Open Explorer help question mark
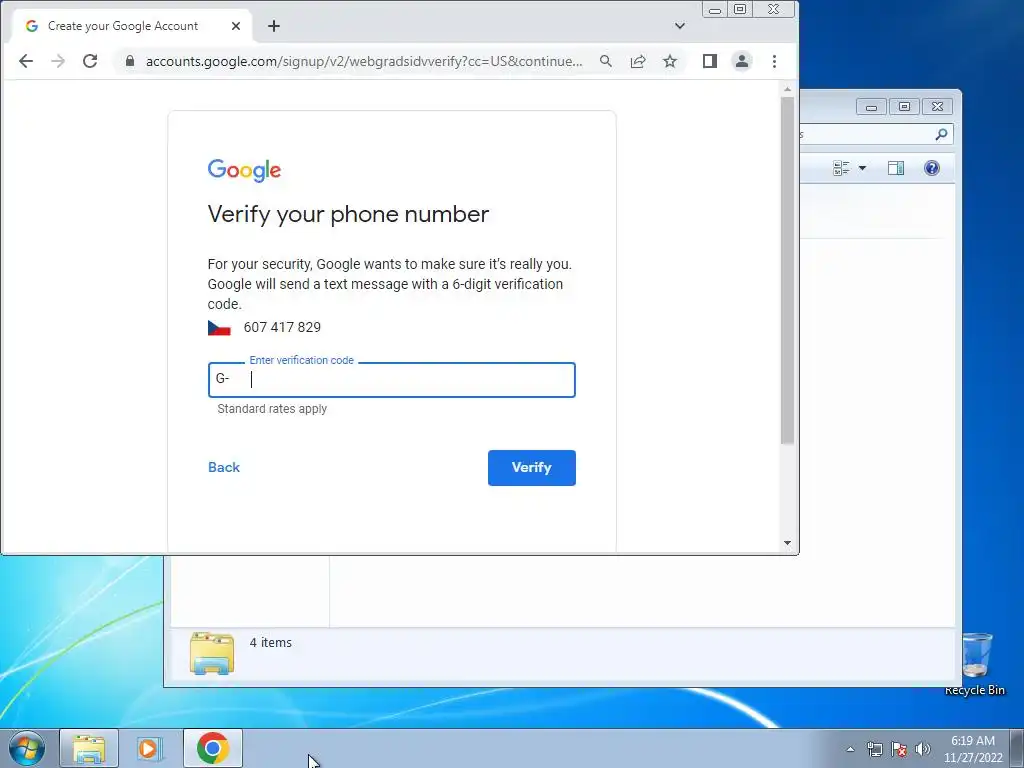Screen dimensions: 1024x768 point(932,168)
